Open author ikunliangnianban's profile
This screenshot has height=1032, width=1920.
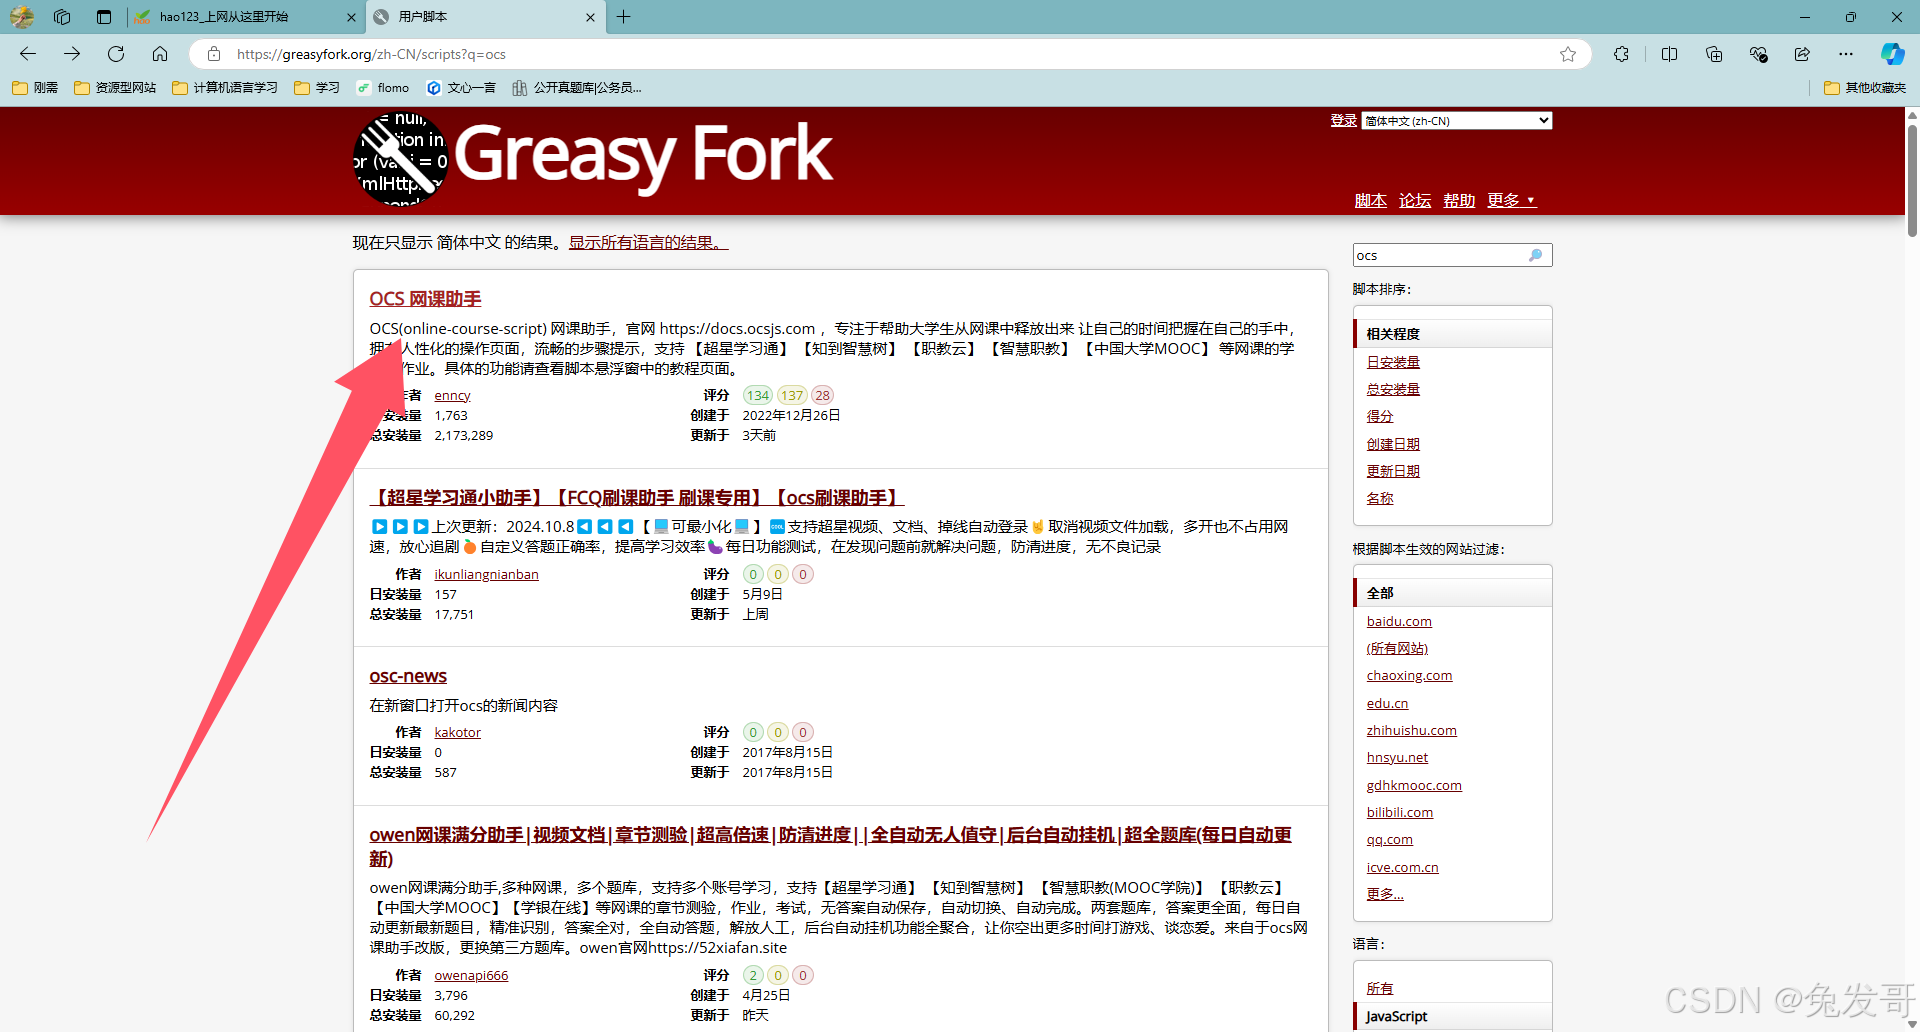[486, 574]
